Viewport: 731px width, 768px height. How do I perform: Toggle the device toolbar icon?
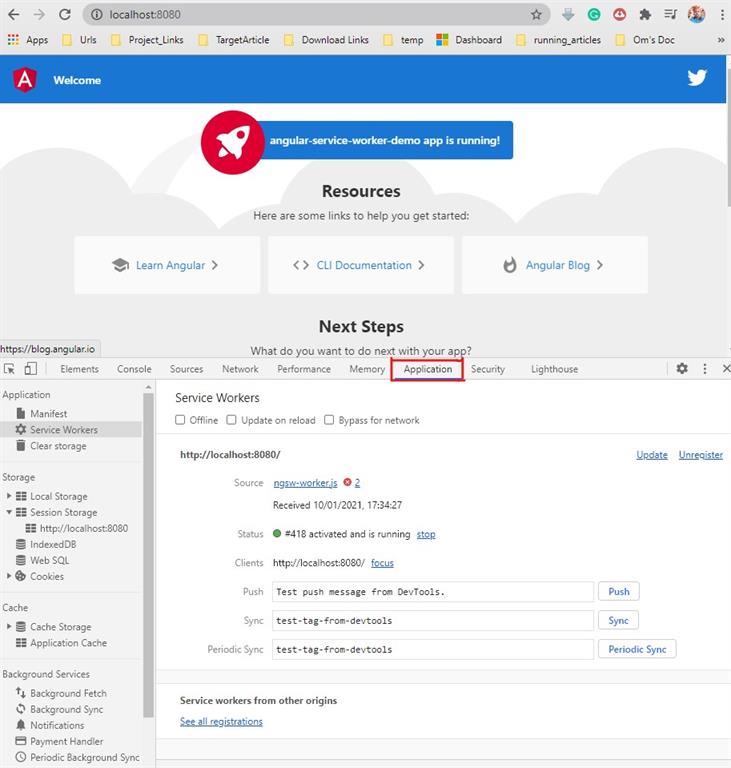tap(30, 369)
